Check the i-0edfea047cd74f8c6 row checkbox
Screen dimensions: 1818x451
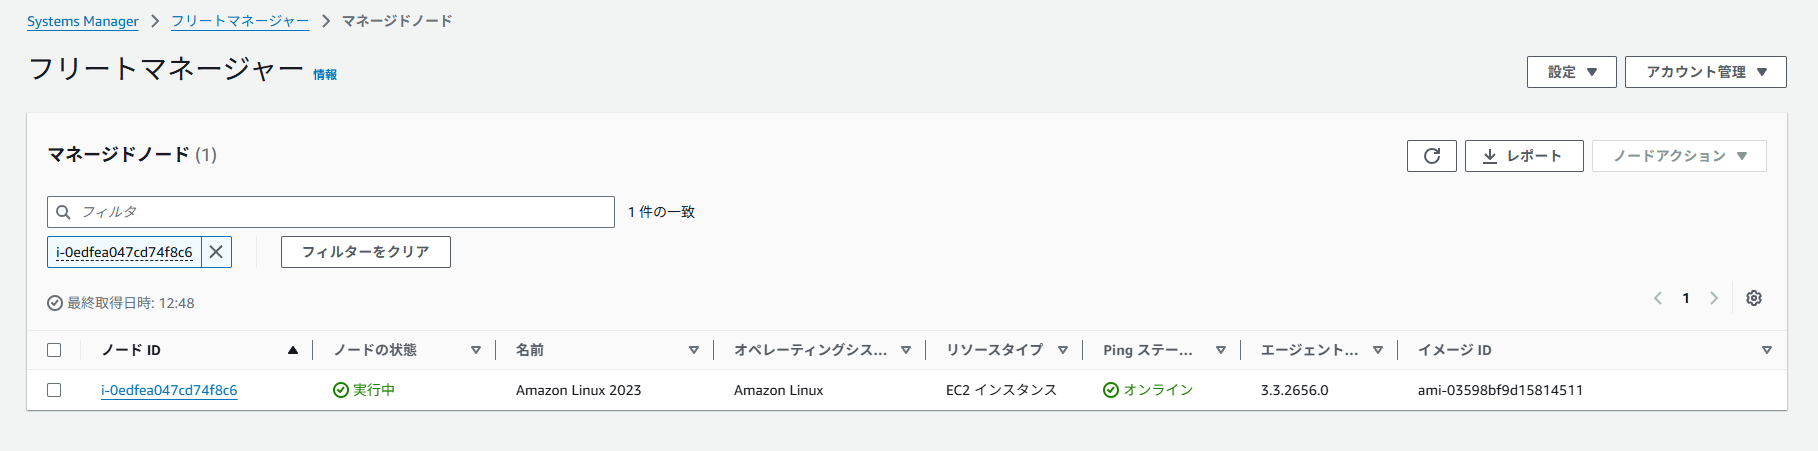click(54, 390)
